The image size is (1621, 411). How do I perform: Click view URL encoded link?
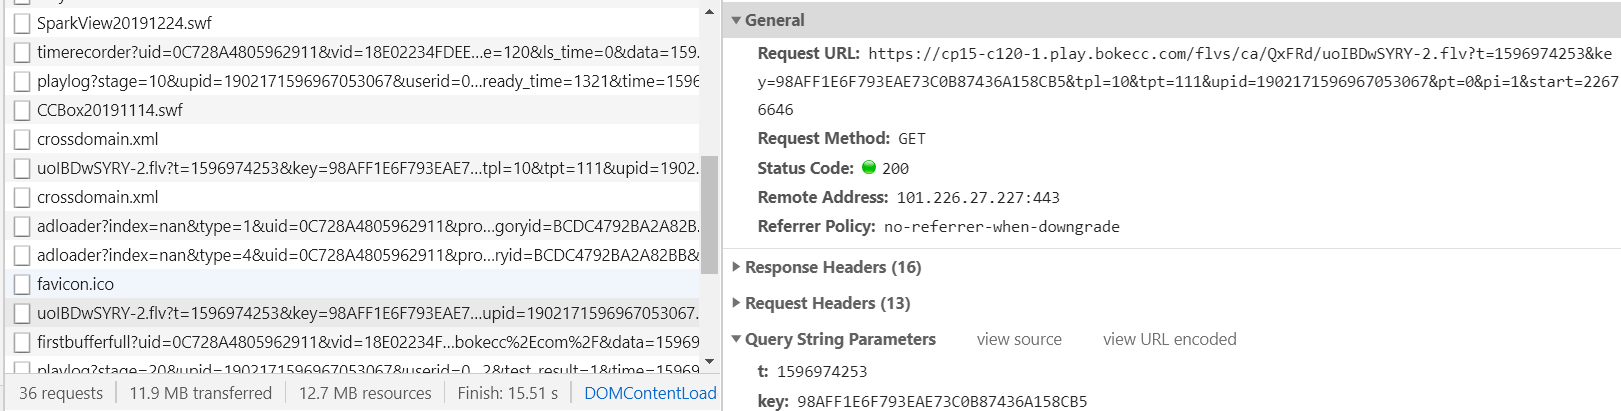coord(1169,339)
